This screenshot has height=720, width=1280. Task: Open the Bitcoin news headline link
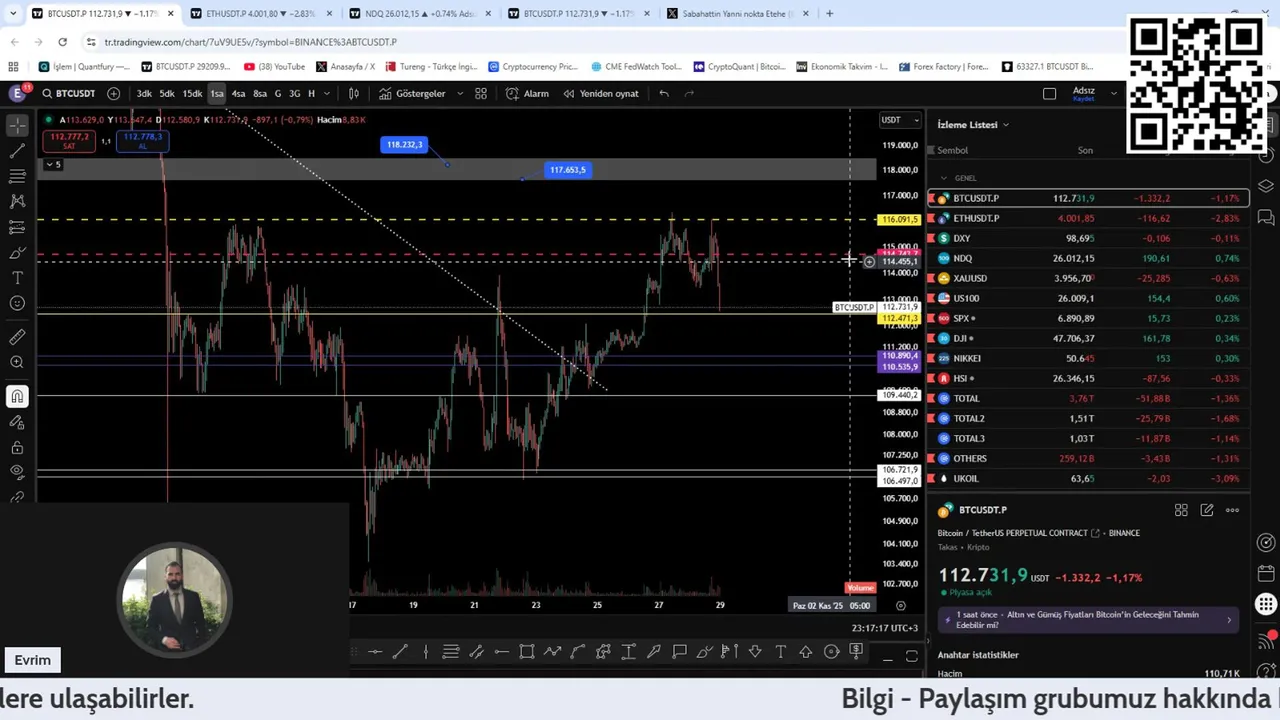coord(1086,620)
